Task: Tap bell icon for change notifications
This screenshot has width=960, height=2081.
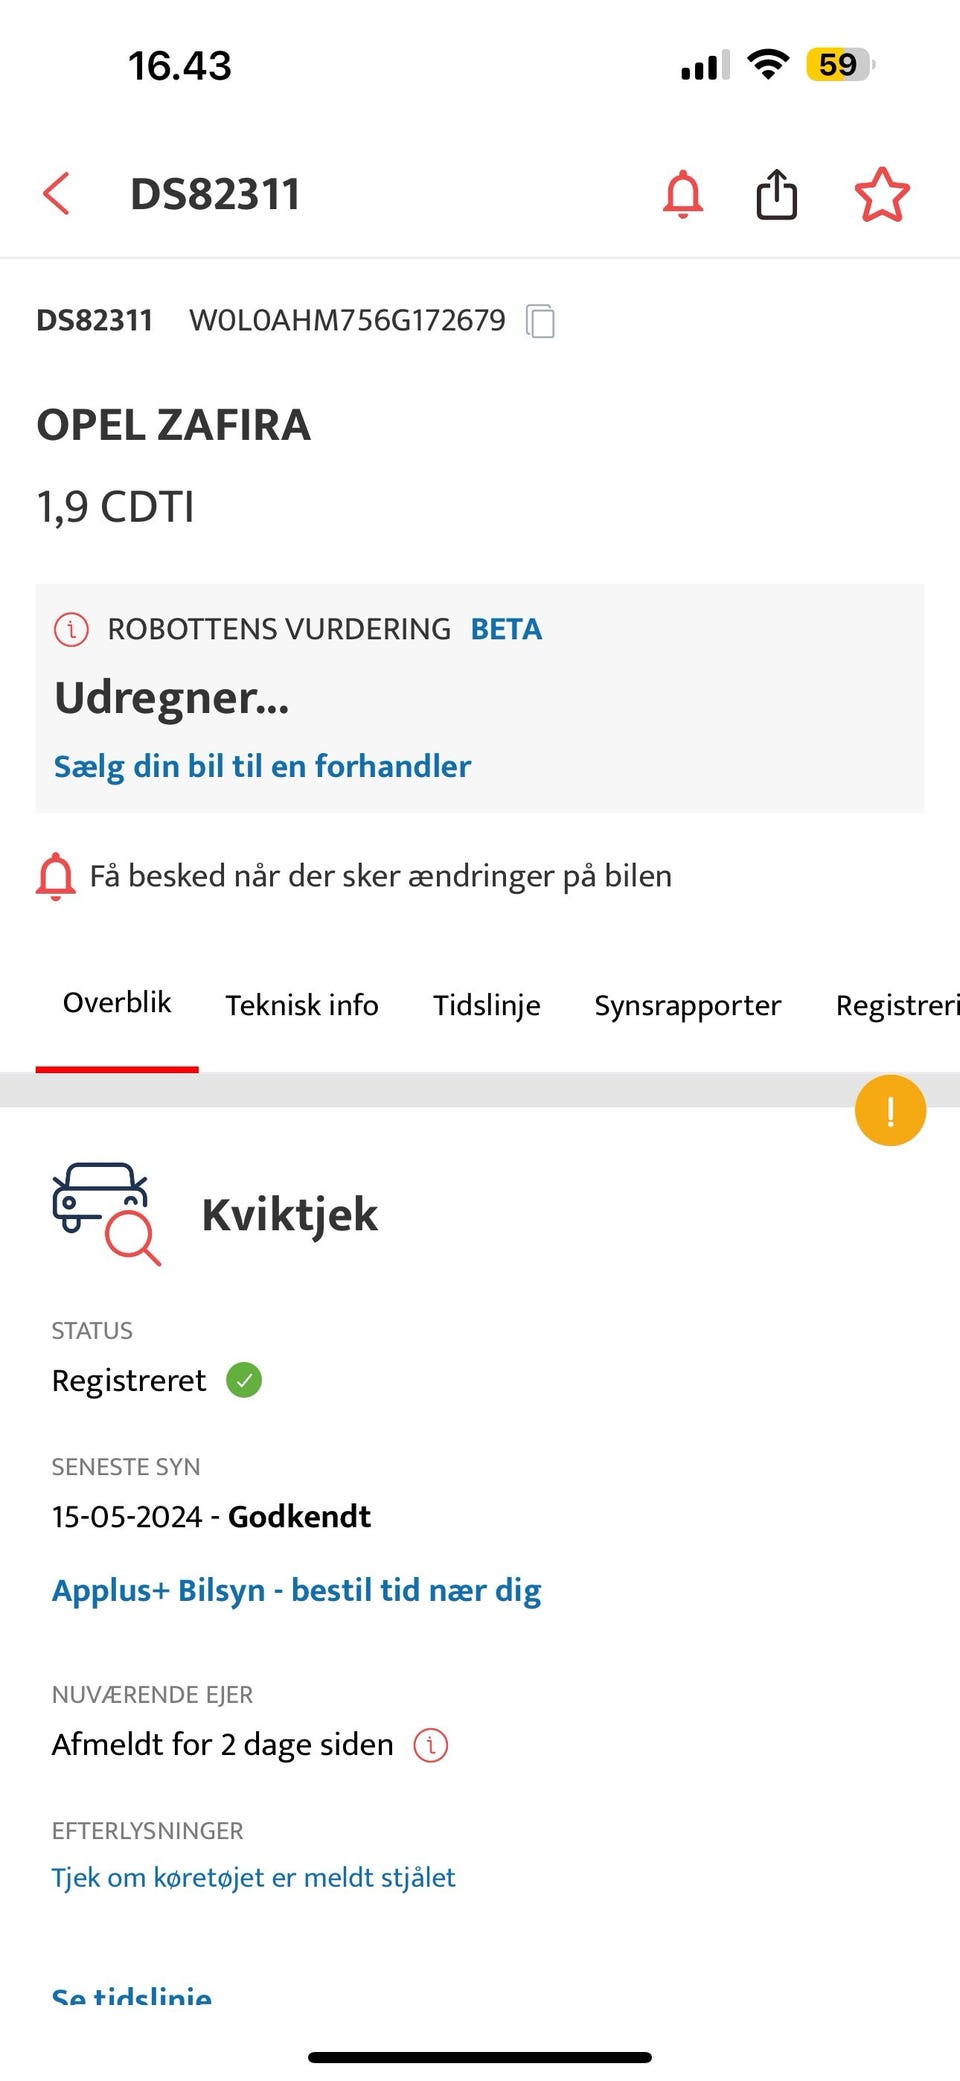Action: pyautogui.click(x=56, y=877)
